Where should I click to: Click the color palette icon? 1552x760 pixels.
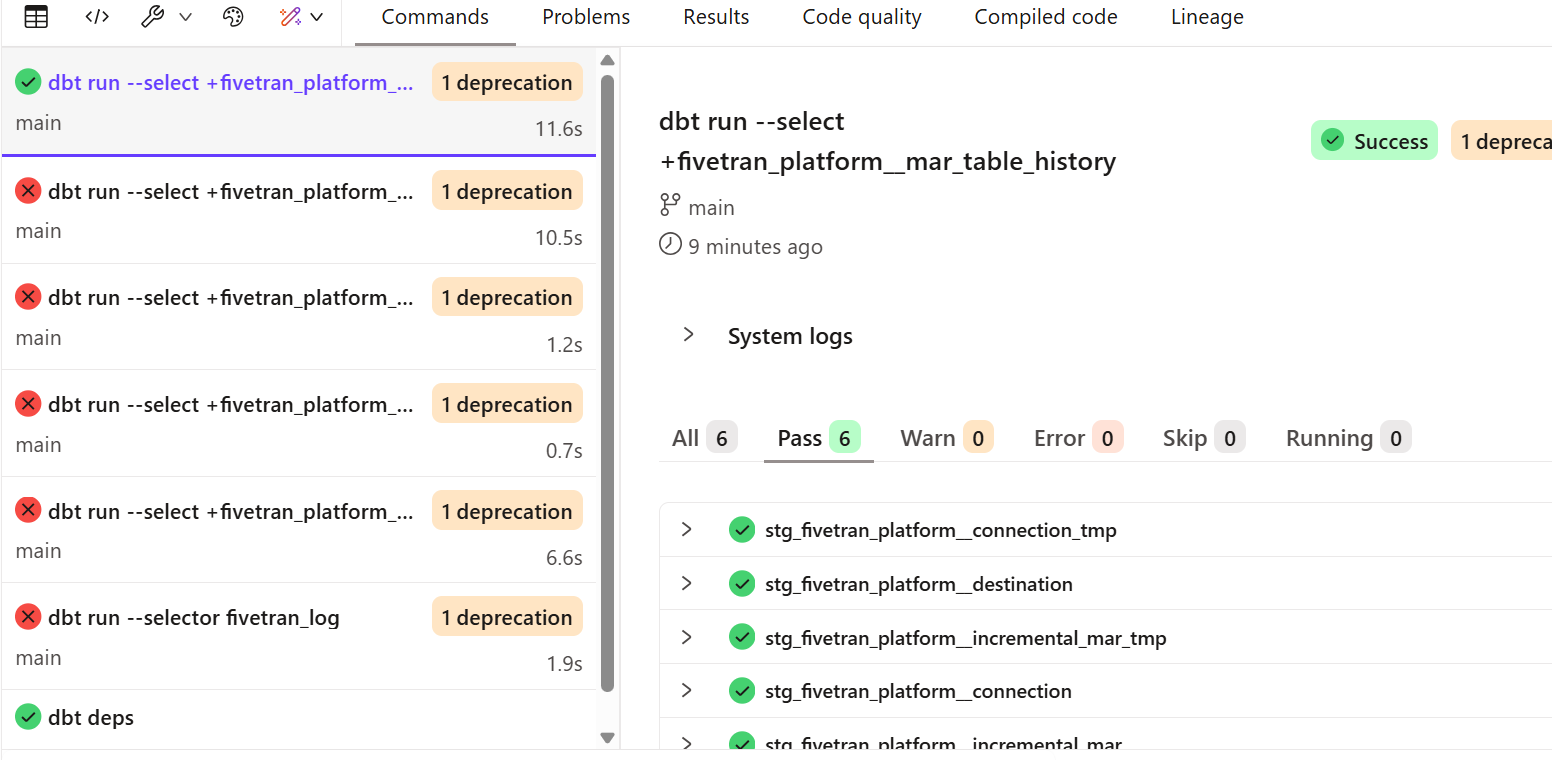point(233,17)
